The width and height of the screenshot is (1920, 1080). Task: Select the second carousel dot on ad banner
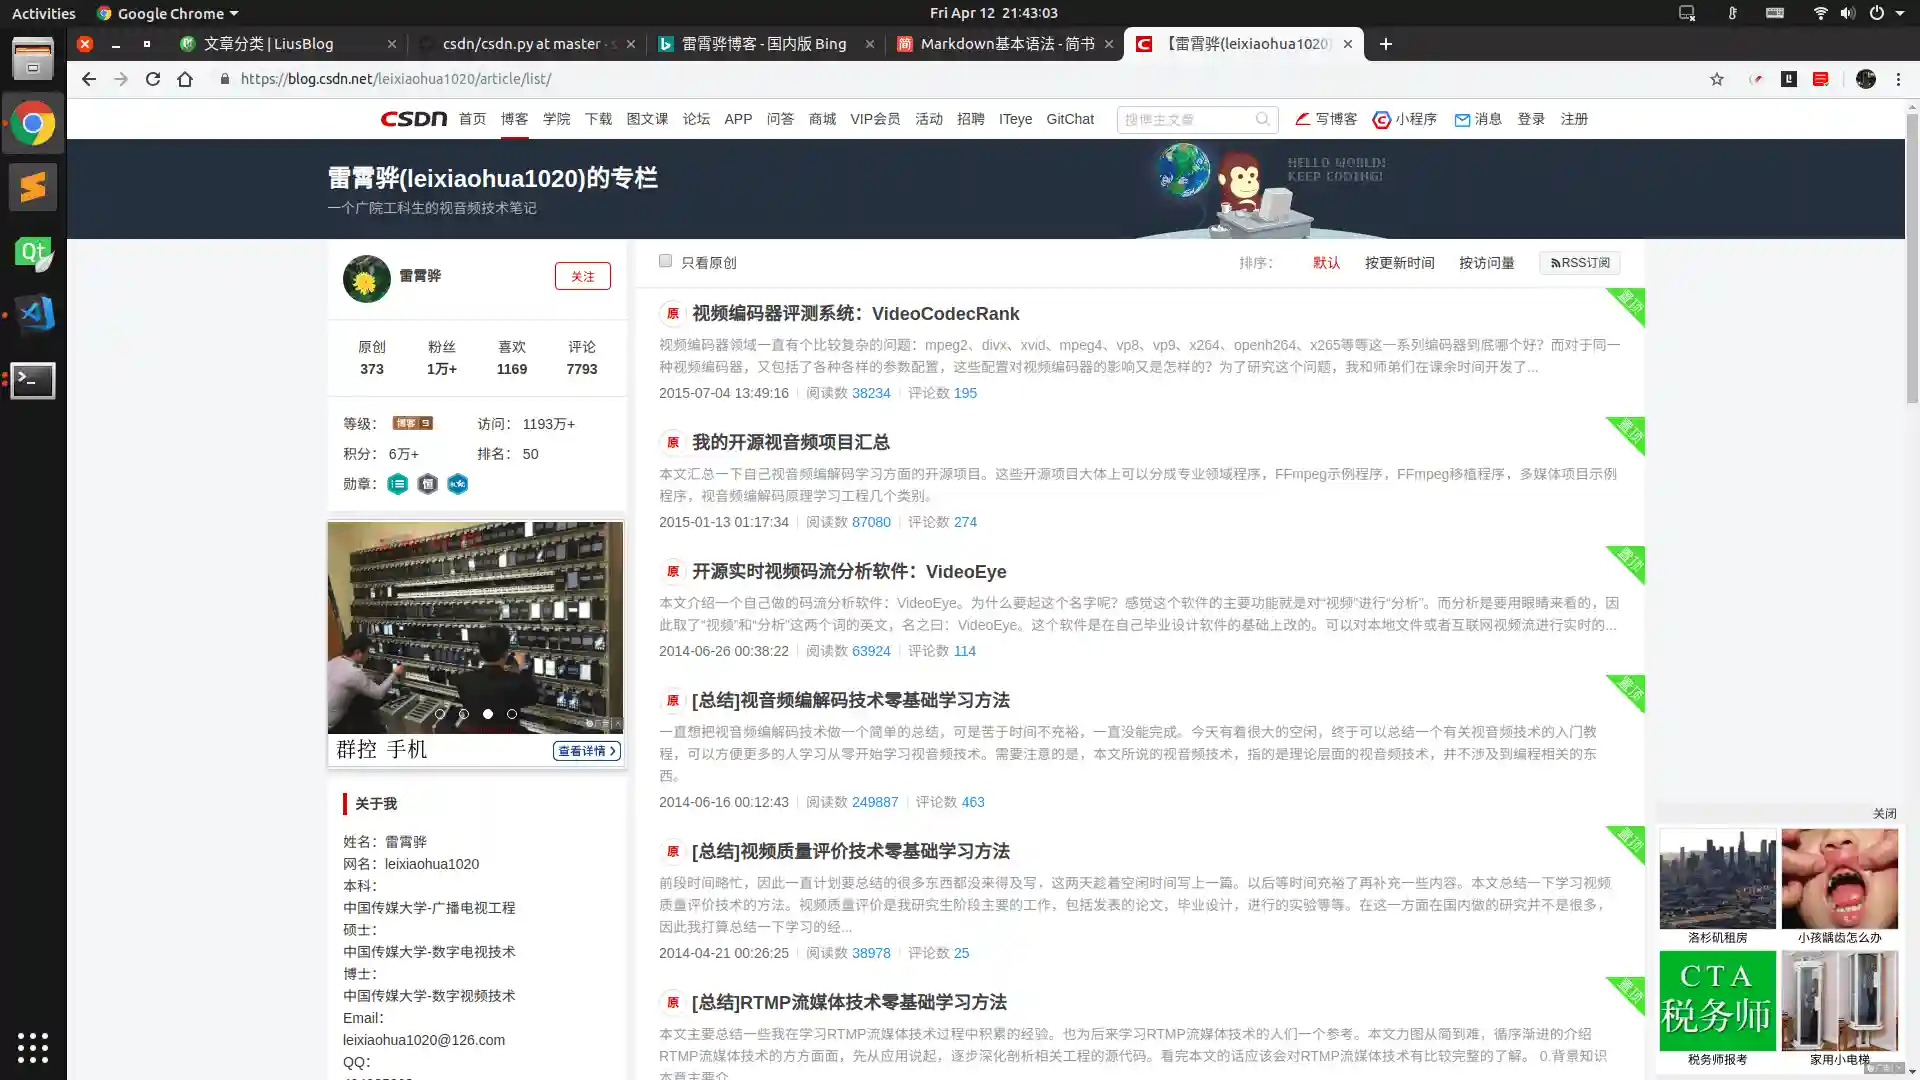(x=464, y=714)
